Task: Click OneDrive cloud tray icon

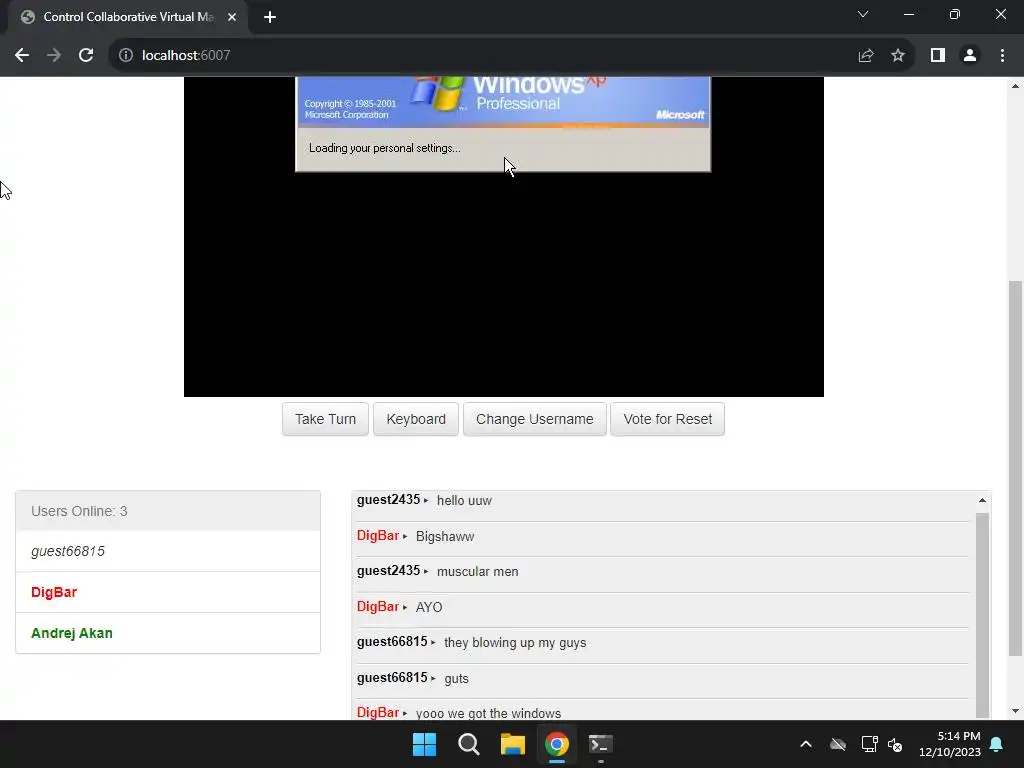Action: 838,744
